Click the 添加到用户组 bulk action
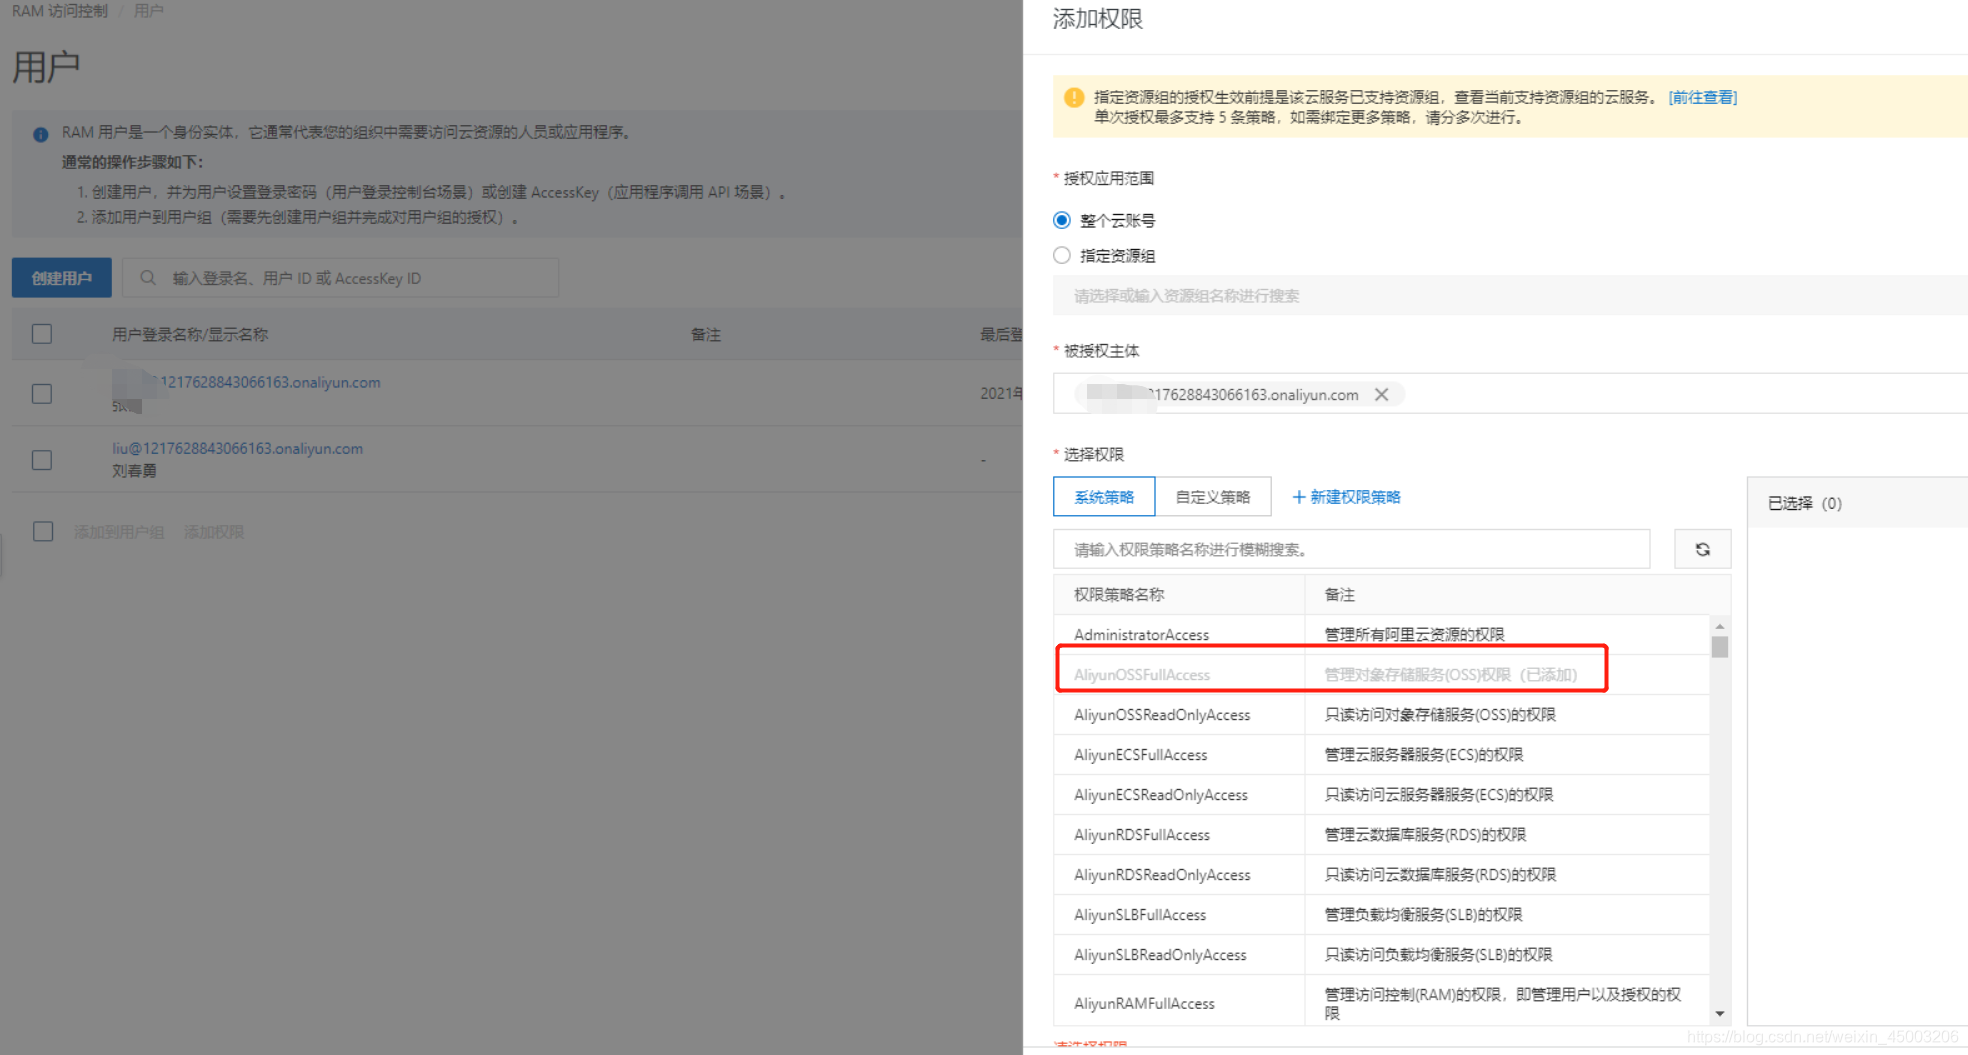Screen dimensions: 1968x1055 pos(119,532)
